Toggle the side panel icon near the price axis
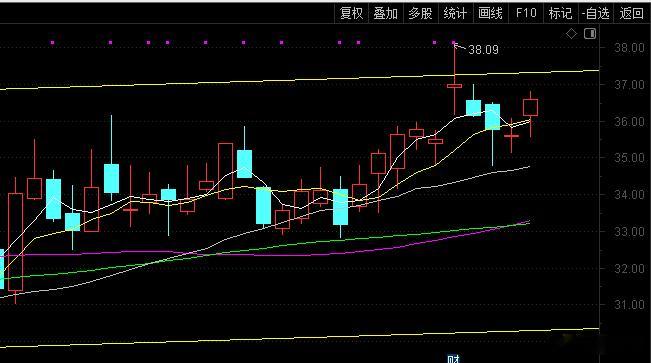Screen dimensions: 651x363 tap(590, 33)
